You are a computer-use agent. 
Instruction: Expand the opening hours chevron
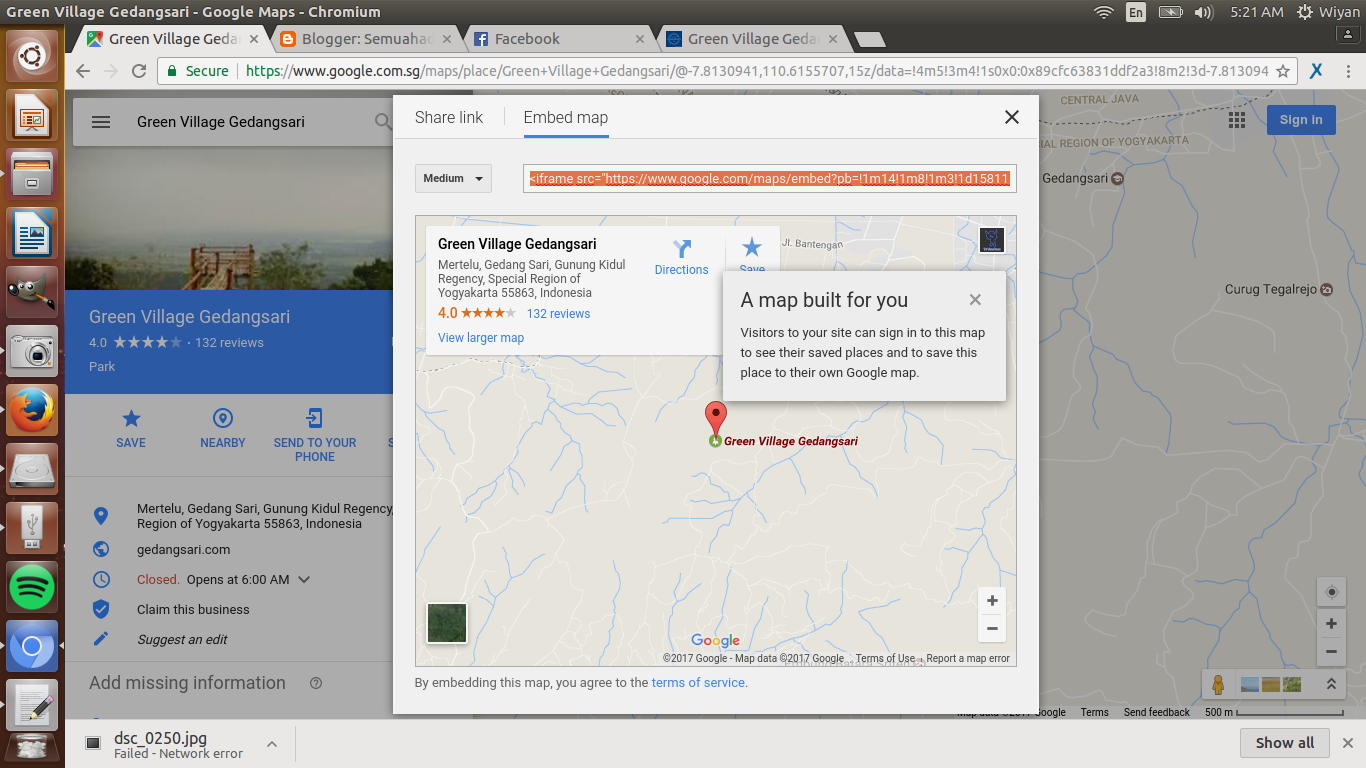[304, 579]
